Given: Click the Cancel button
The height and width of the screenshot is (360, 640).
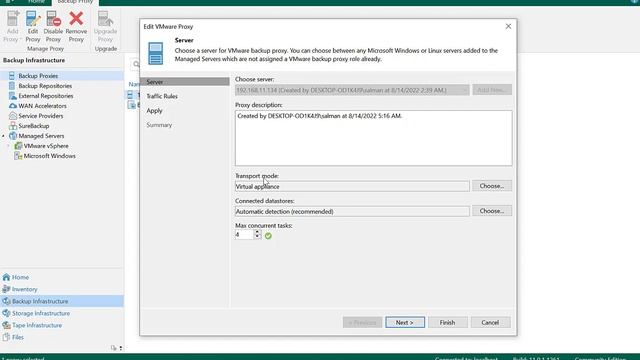Looking at the screenshot, I should coord(490,322).
